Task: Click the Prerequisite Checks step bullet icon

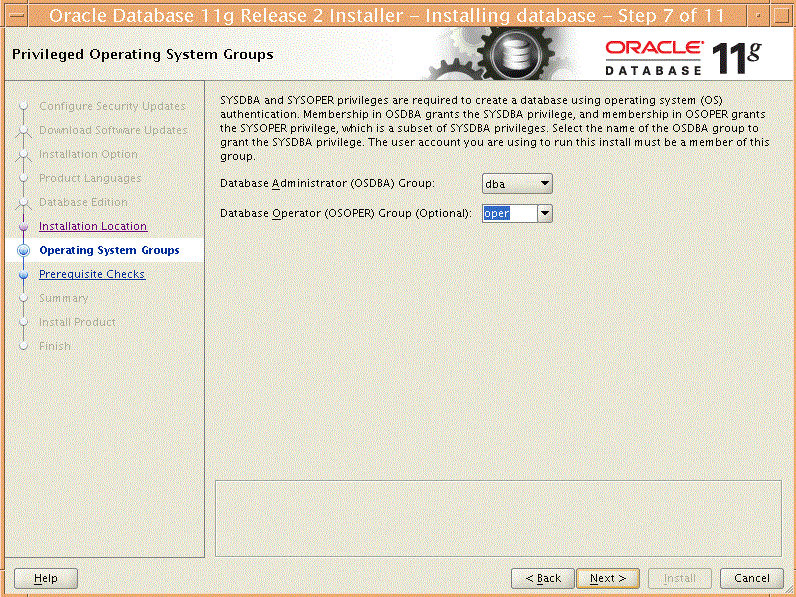Action: [x=23, y=275]
